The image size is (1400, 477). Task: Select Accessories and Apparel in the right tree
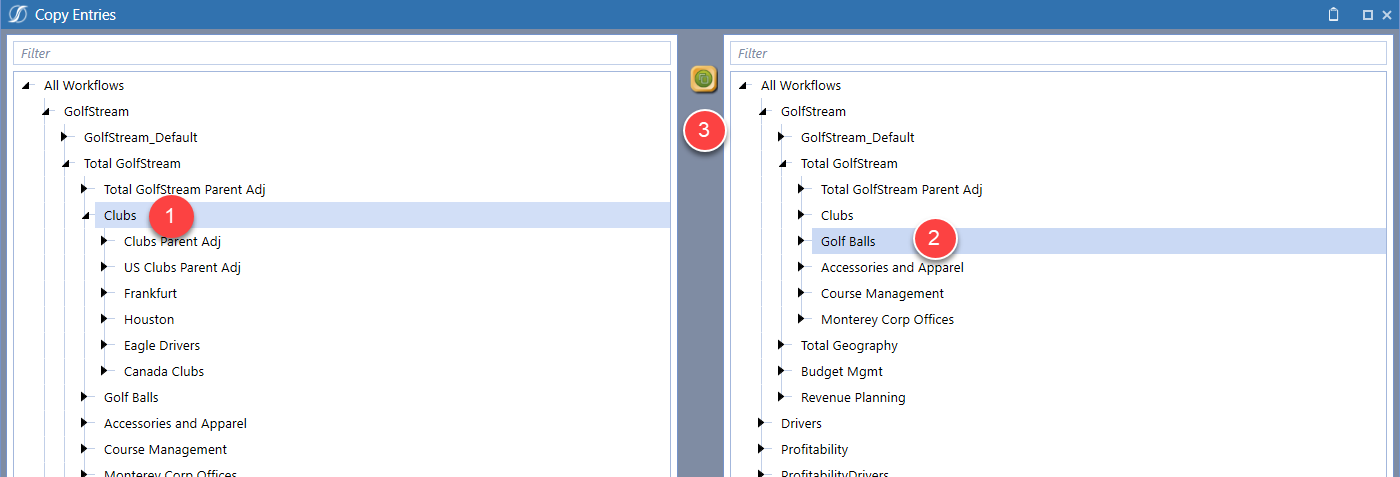click(x=892, y=267)
